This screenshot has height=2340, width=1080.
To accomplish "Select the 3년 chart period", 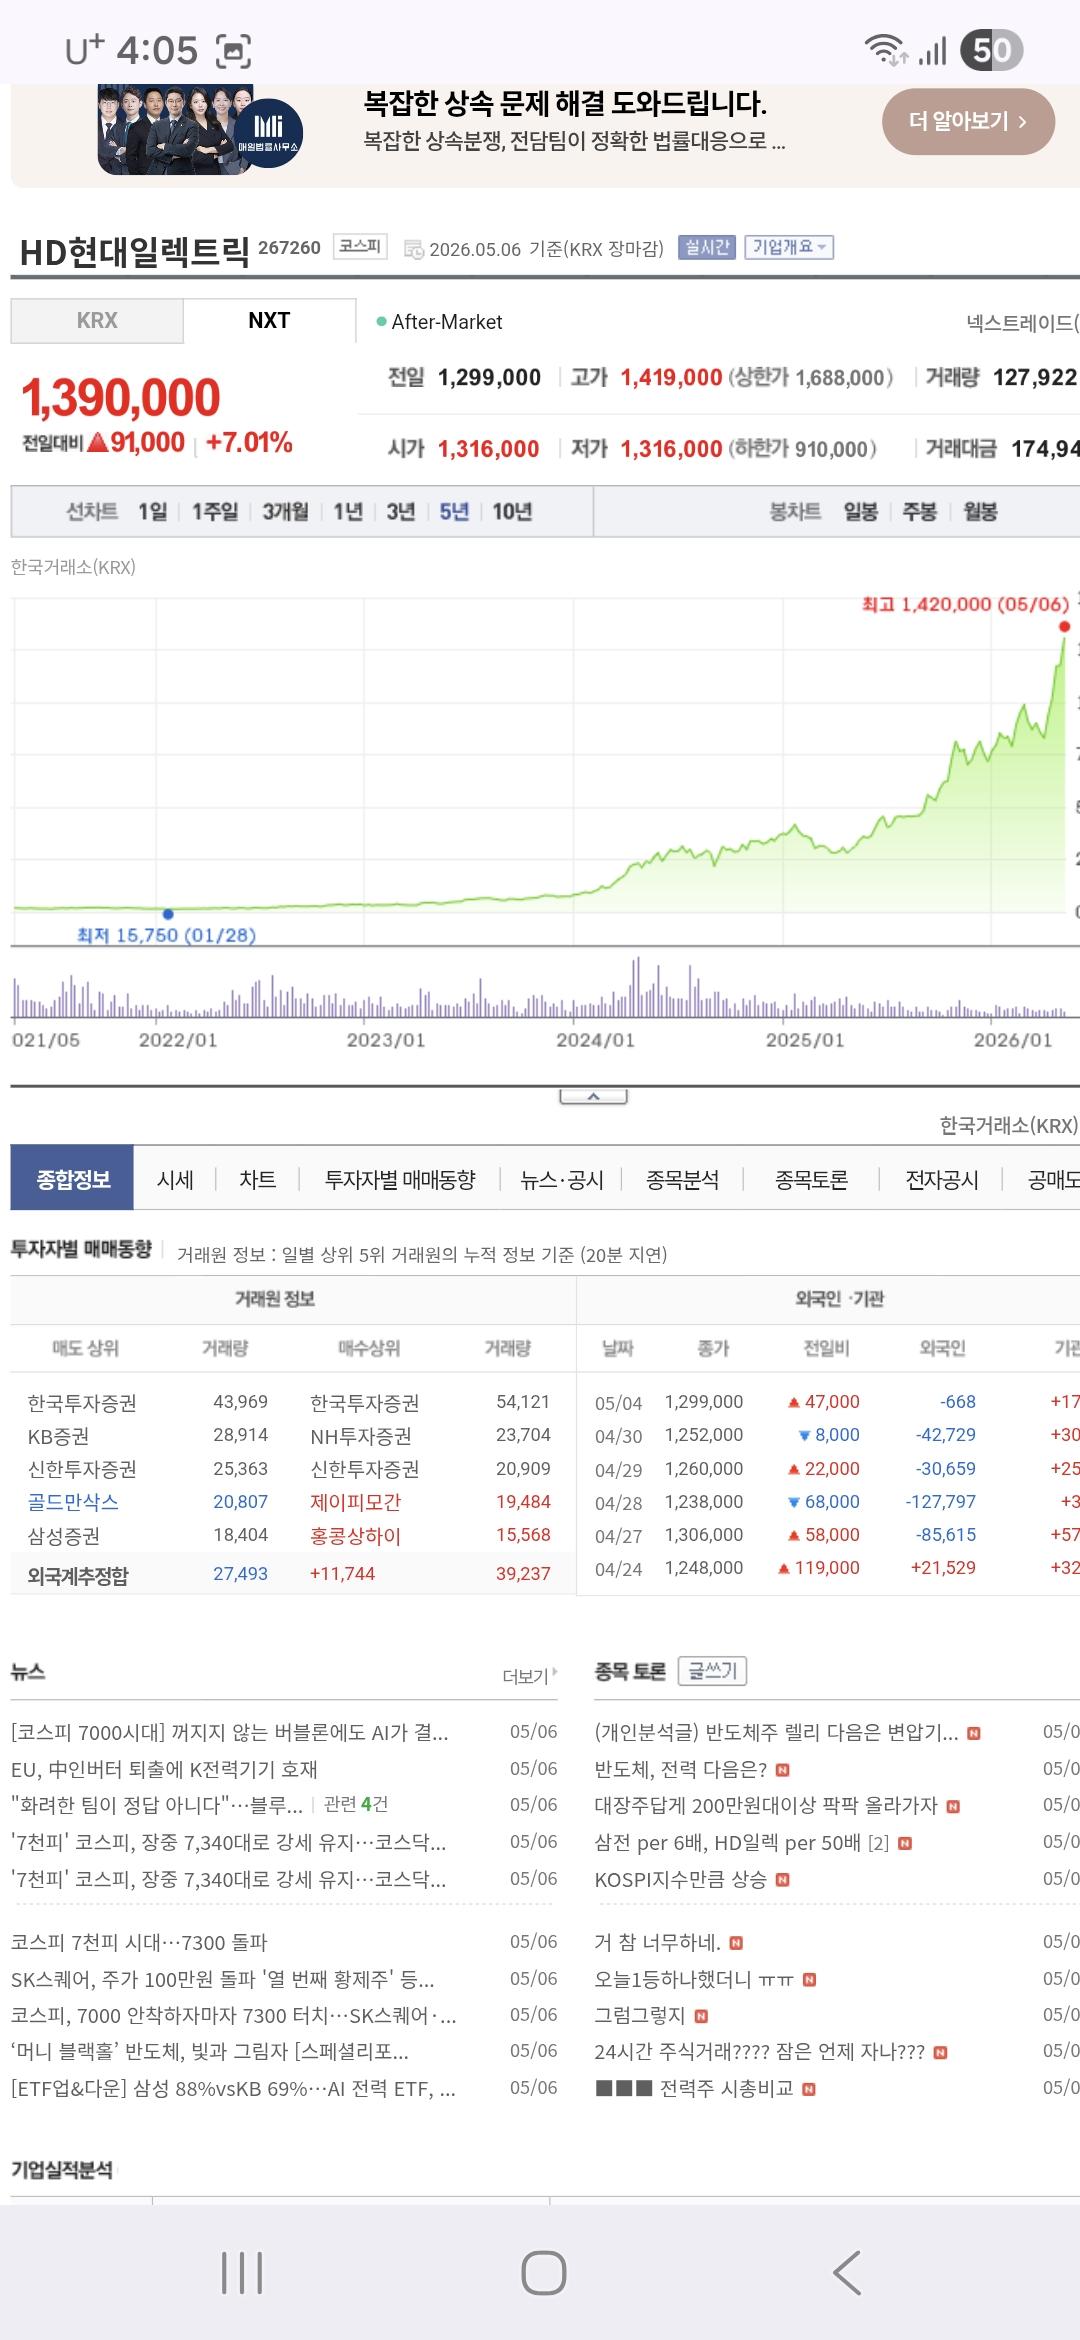I will (x=401, y=512).
